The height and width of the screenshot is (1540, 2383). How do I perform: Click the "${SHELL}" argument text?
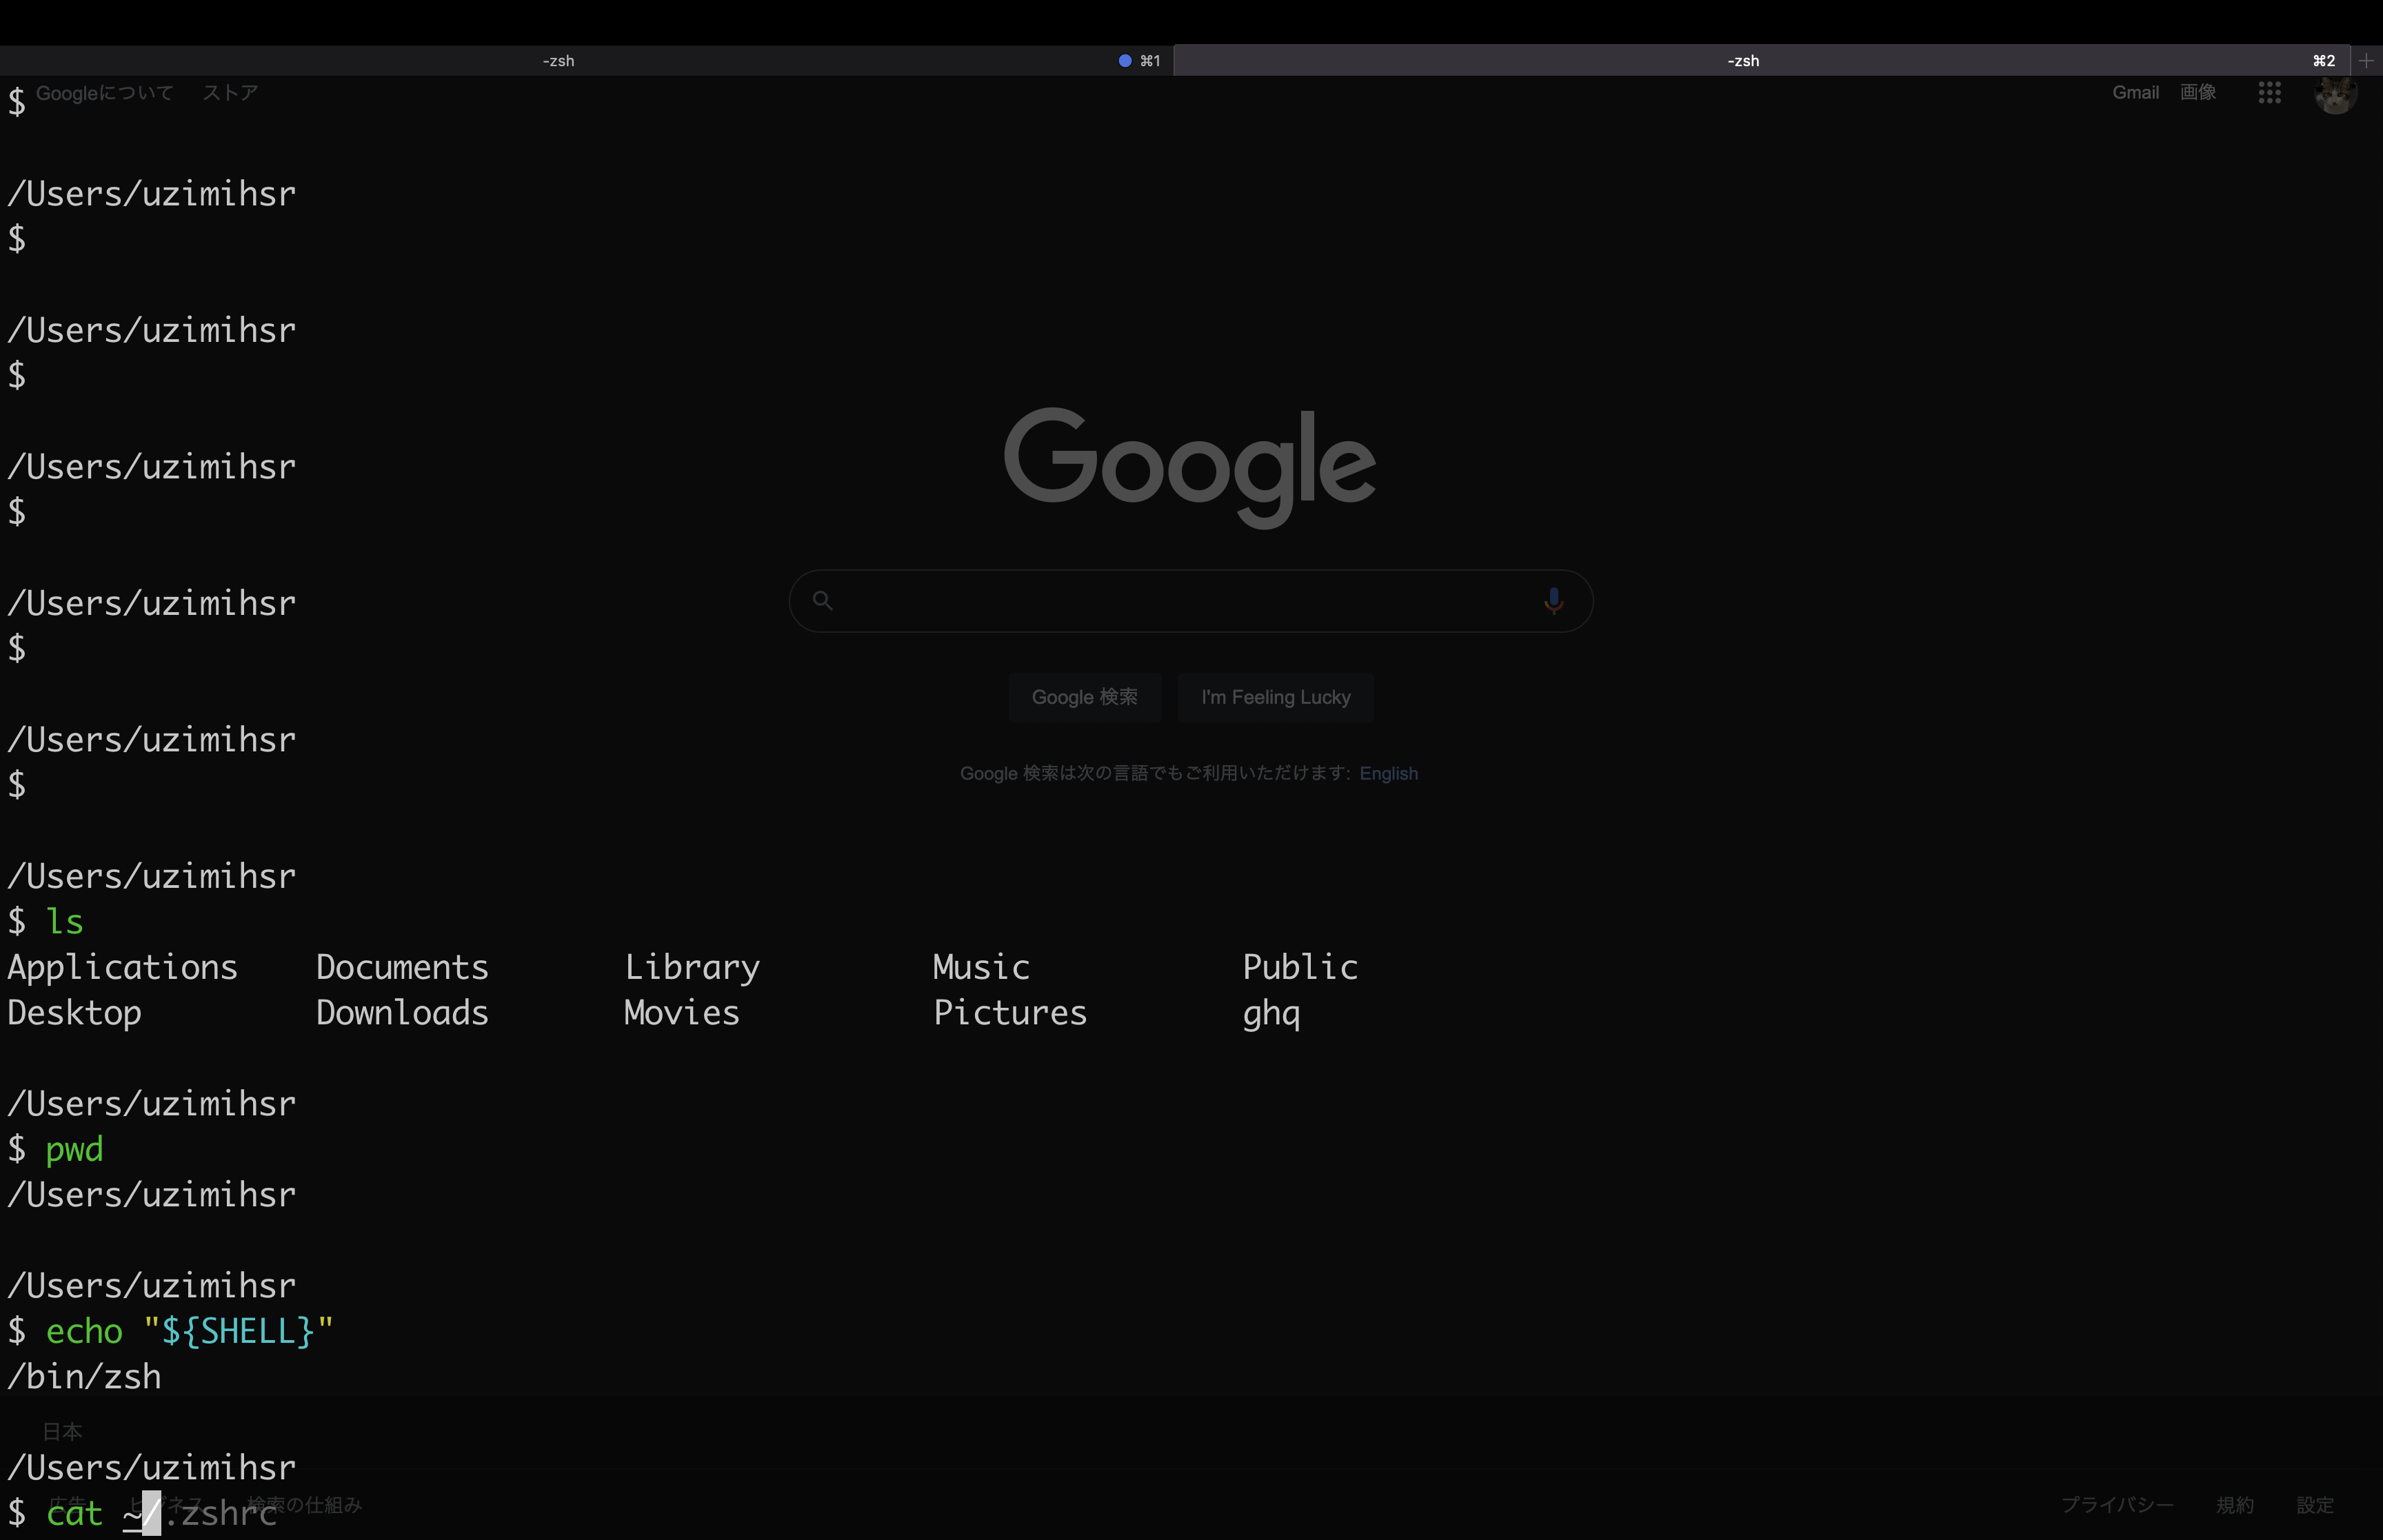[x=238, y=1331]
